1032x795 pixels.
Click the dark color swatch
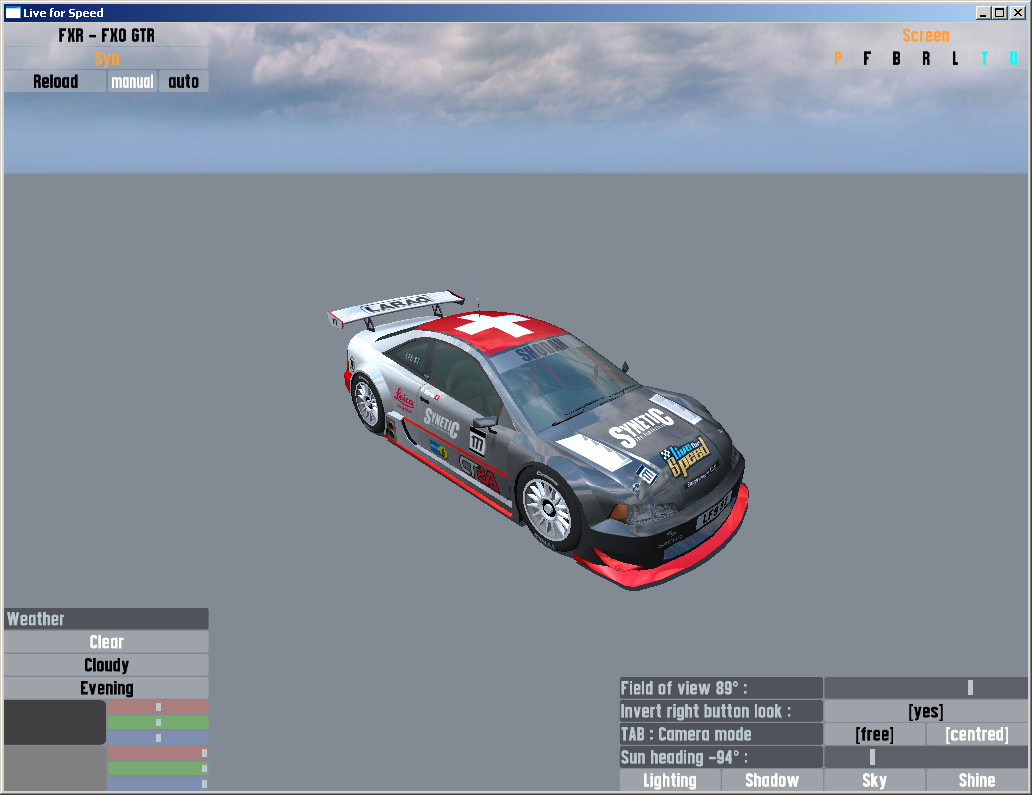pyautogui.click(x=55, y=722)
